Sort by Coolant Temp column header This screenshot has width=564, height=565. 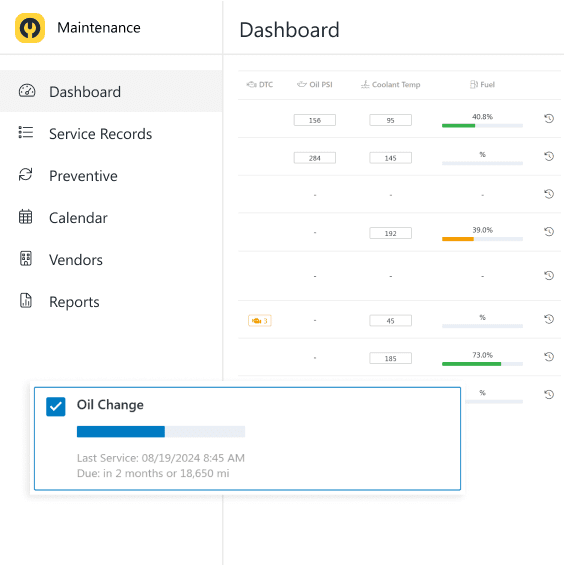(391, 84)
